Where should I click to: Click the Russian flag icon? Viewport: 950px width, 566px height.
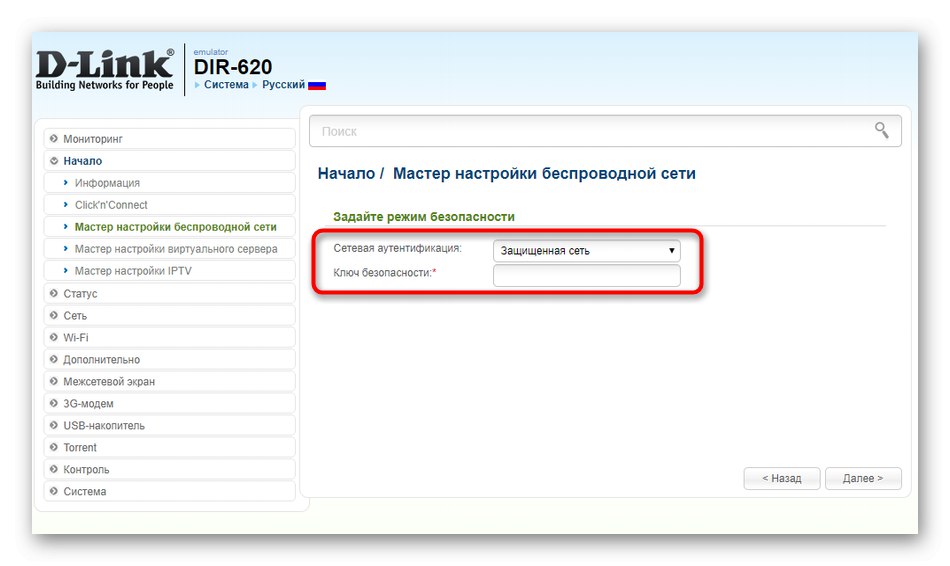317,85
